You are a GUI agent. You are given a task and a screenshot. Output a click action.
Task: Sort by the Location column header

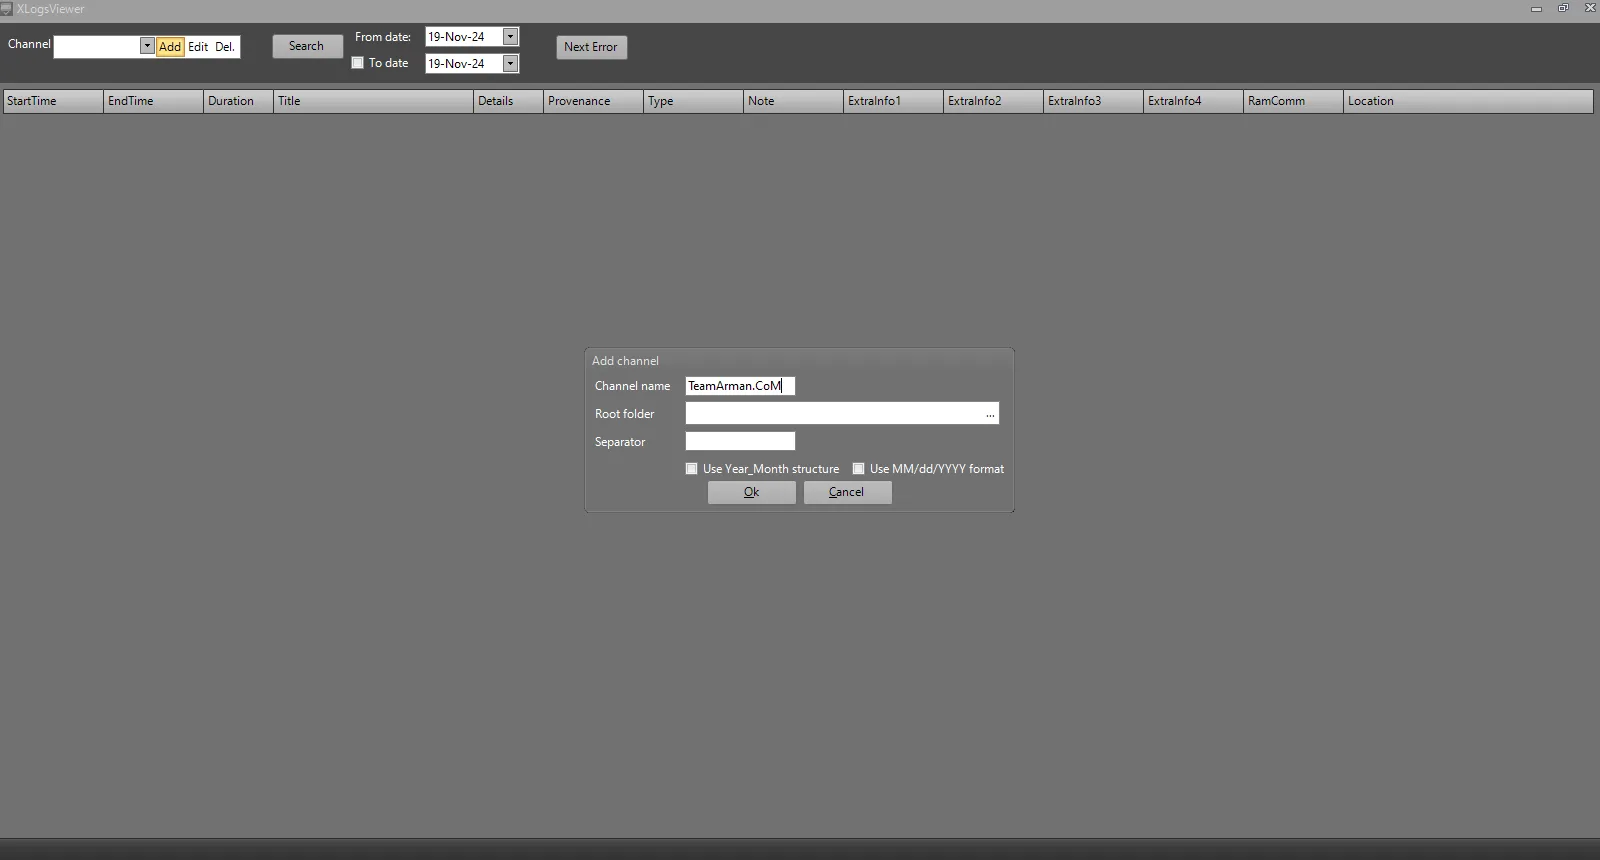tap(1468, 101)
